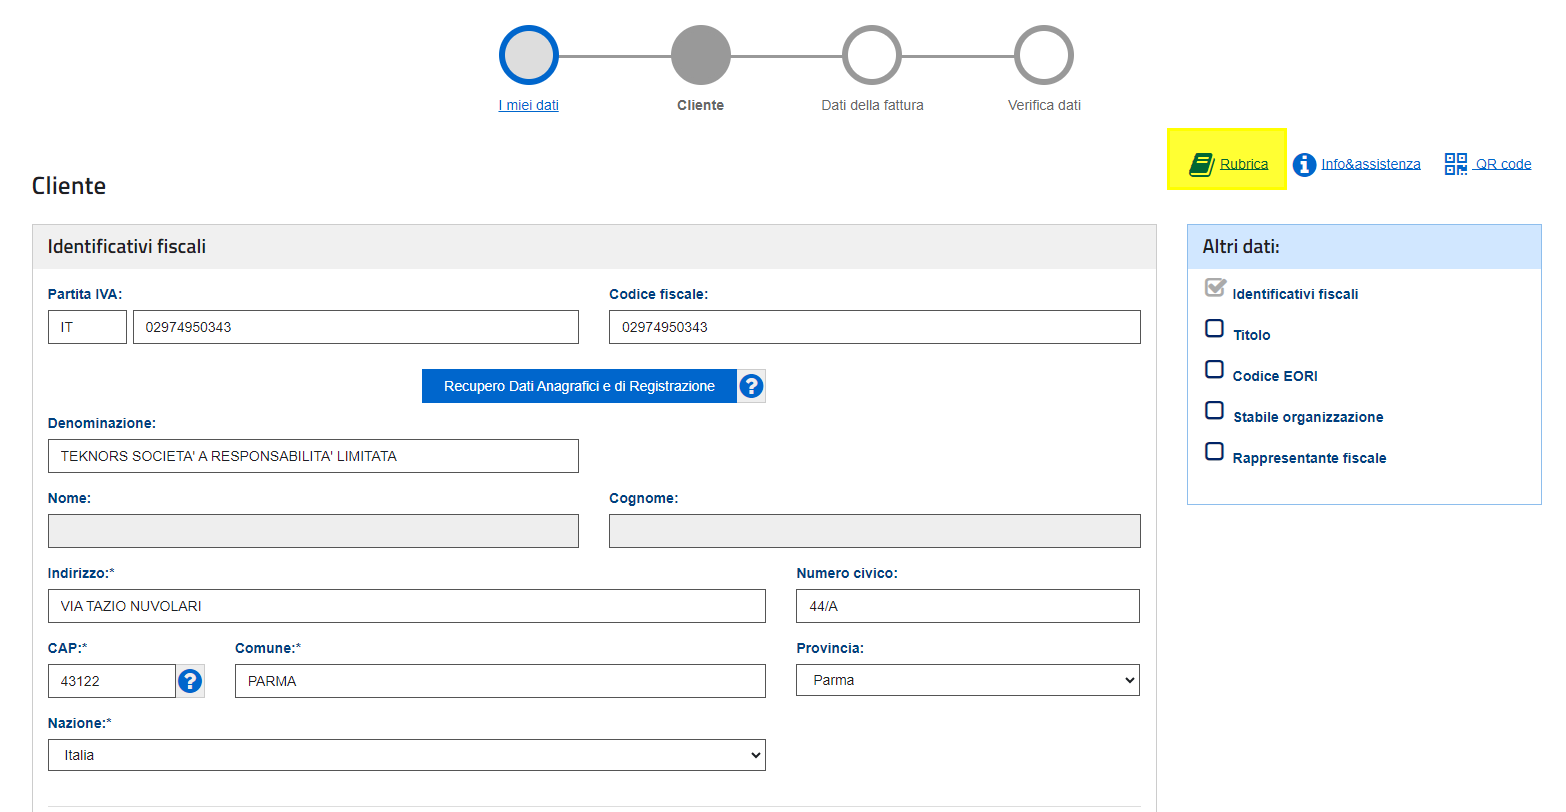Viewport: 1566px width, 812px height.
Task: Click help icon next to Recupero Dati button
Action: click(752, 386)
